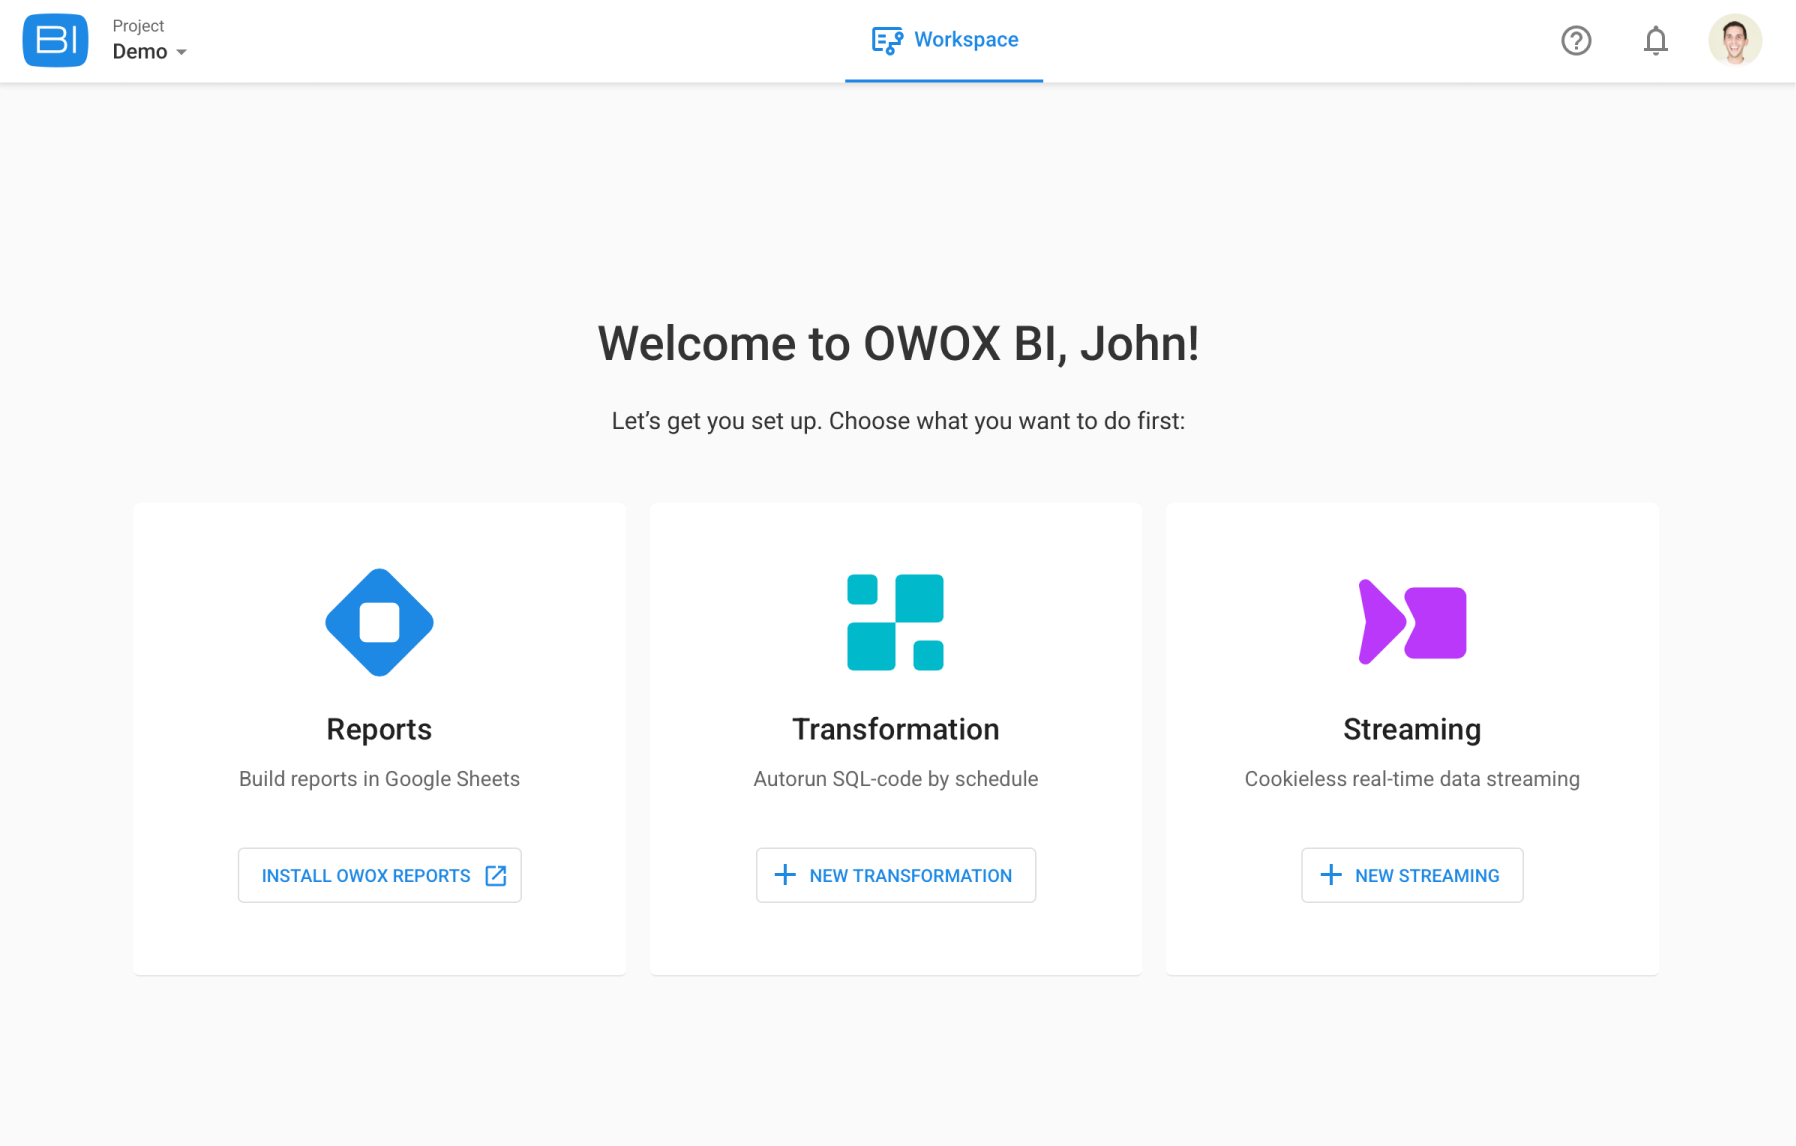Click the New Transformation button
1796x1146 pixels.
(x=895, y=875)
